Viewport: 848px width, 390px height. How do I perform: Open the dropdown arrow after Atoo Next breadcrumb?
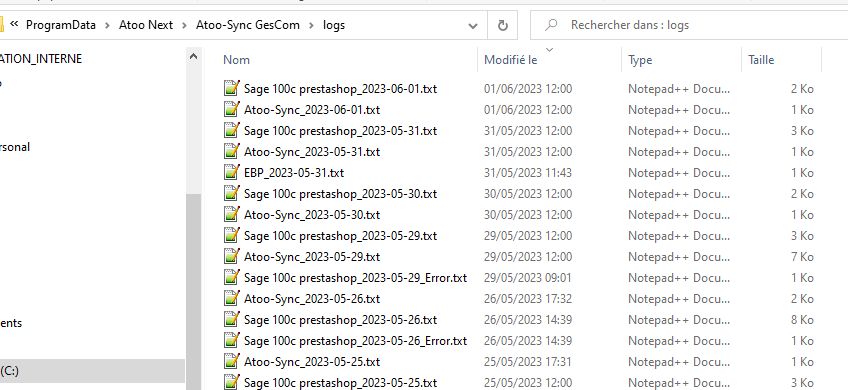click(x=184, y=25)
